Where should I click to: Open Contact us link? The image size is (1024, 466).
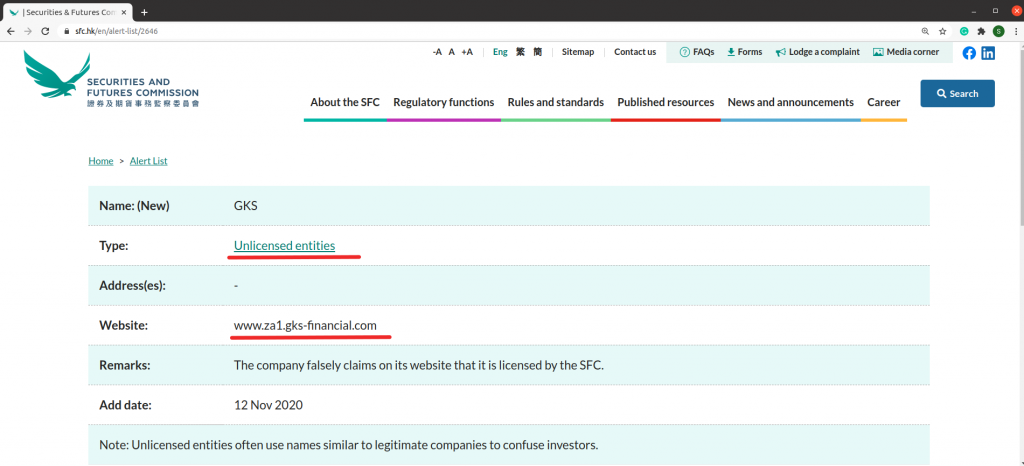(635, 52)
